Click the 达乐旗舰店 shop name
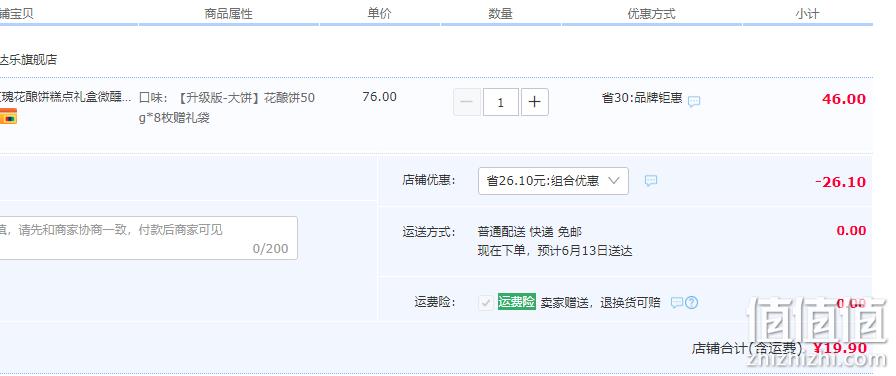The image size is (896, 376). tap(29, 59)
